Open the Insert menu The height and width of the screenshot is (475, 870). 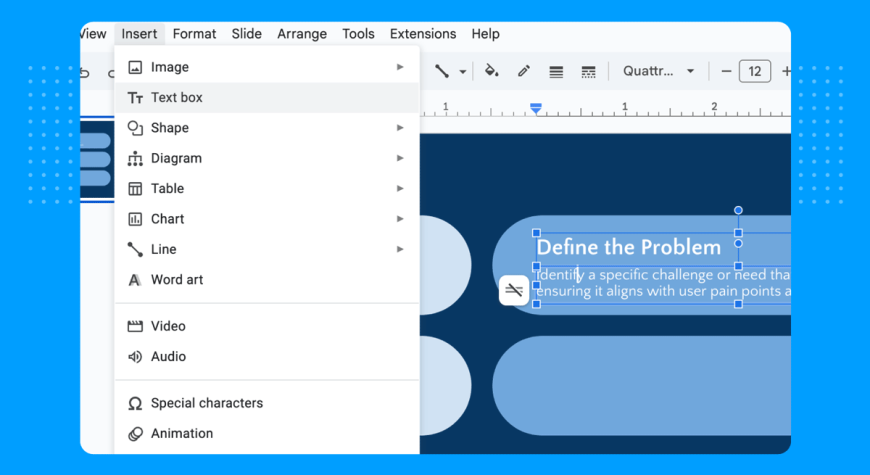tap(139, 34)
